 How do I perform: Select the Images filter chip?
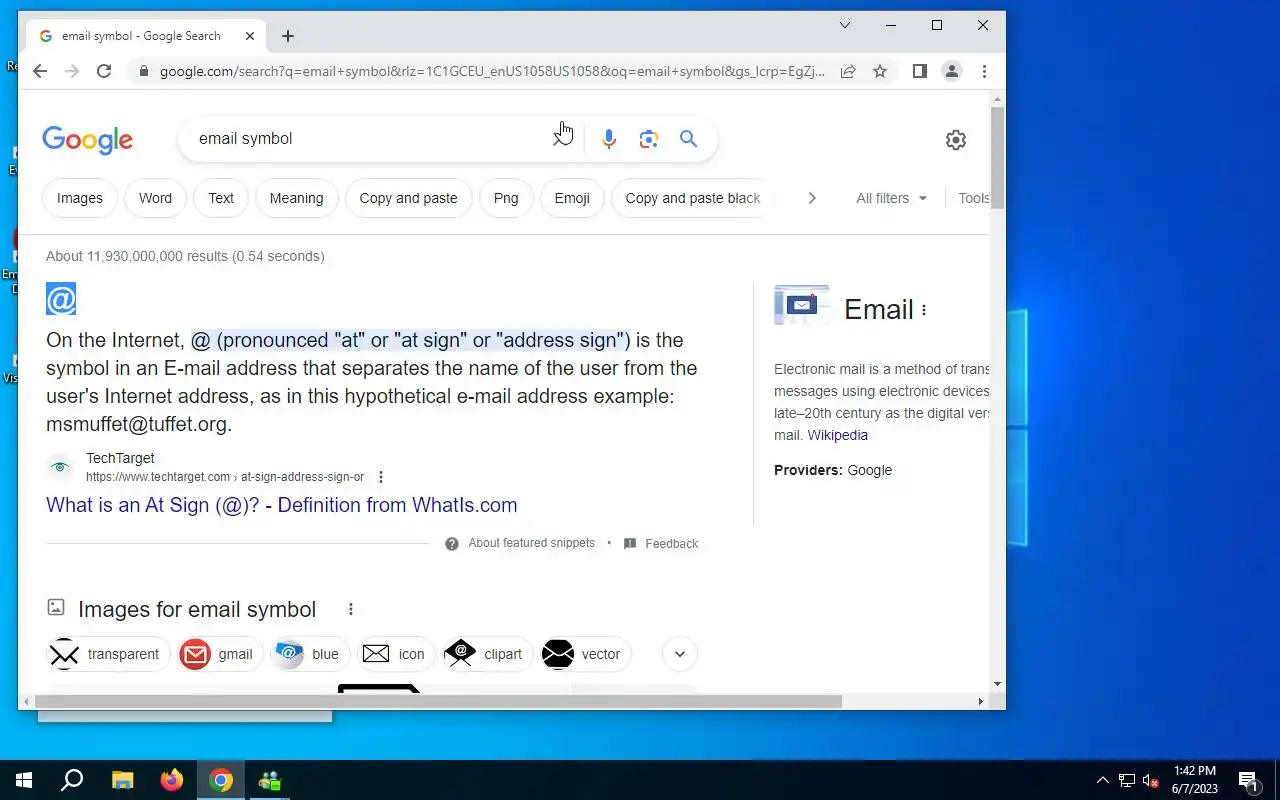point(80,198)
